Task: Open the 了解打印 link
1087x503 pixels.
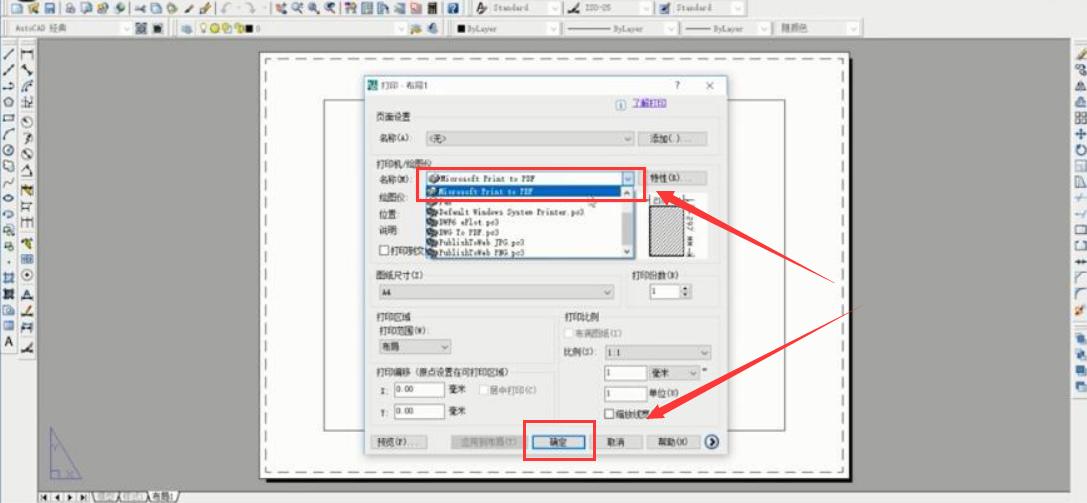Action: click(650, 103)
